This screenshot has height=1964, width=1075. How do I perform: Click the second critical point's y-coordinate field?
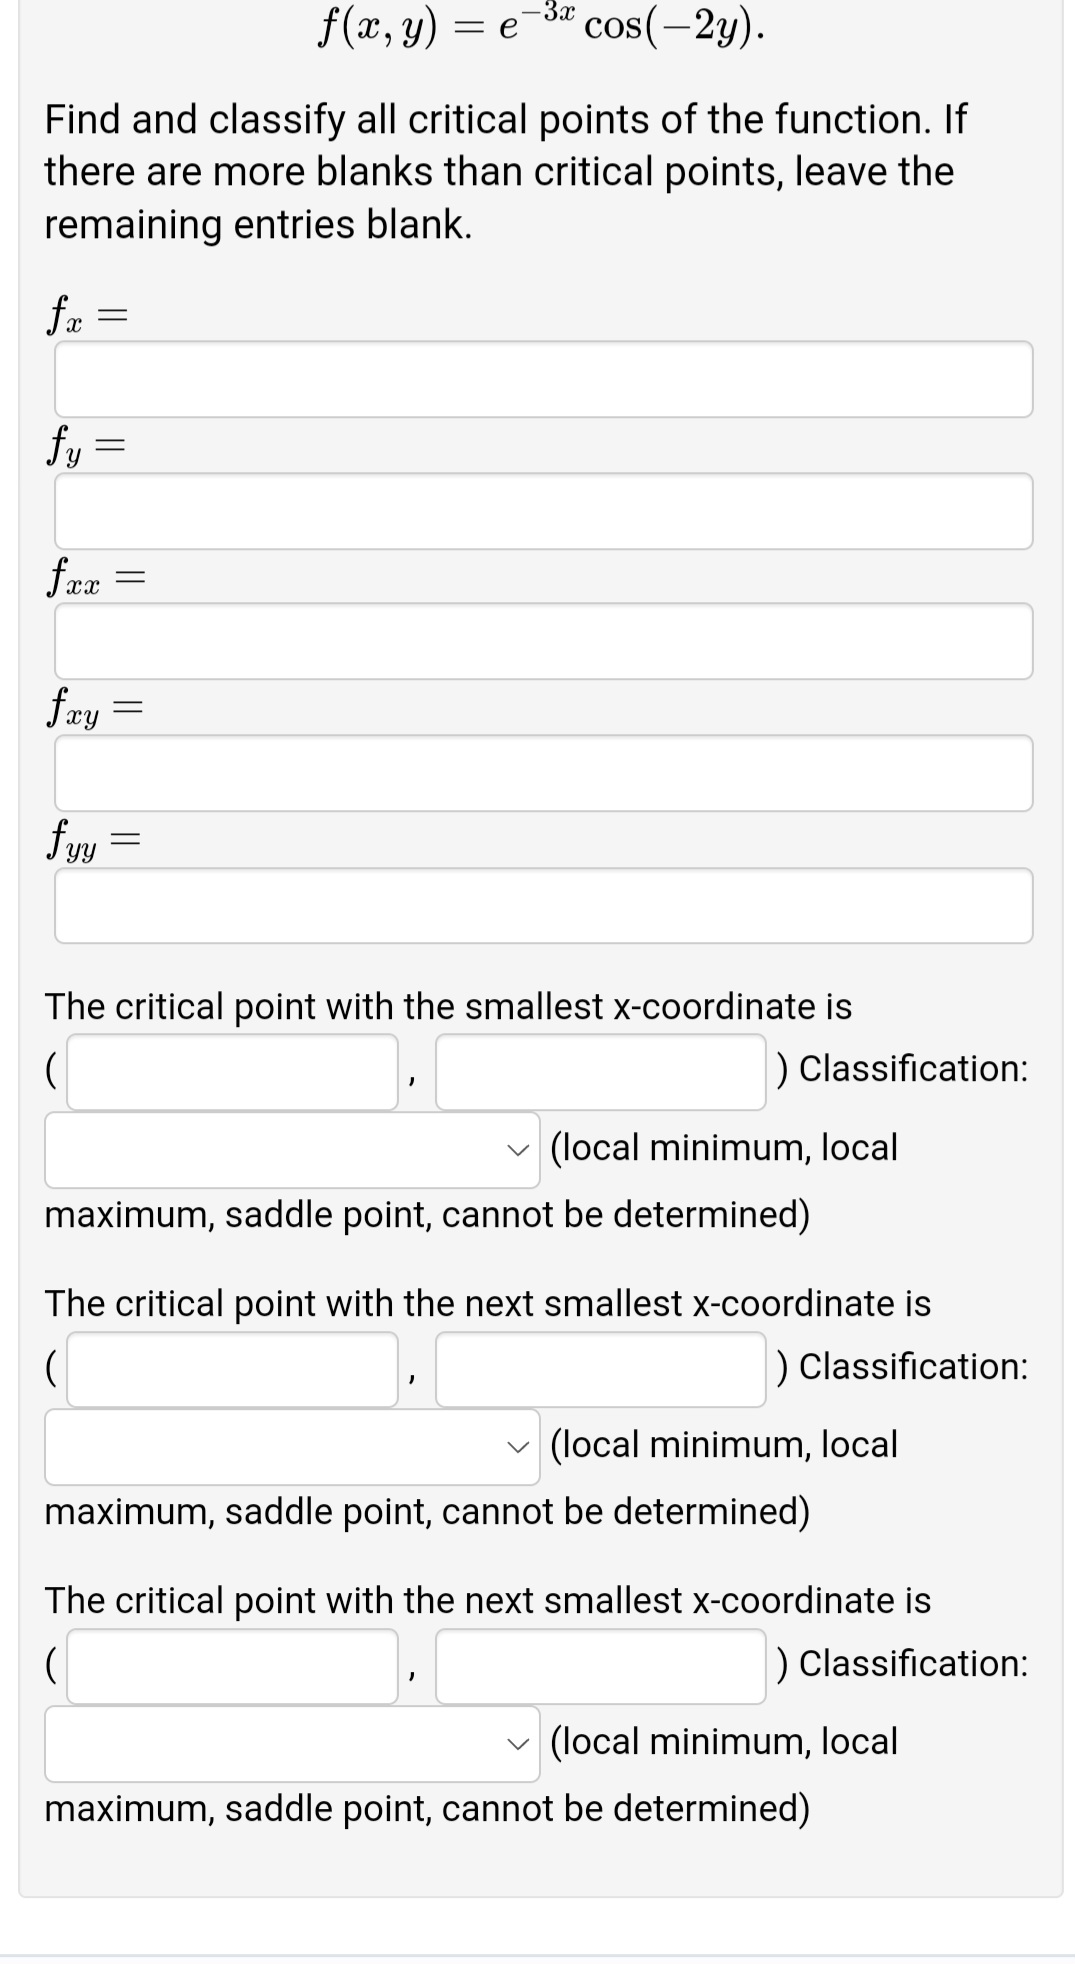pyautogui.click(x=600, y=1368)
